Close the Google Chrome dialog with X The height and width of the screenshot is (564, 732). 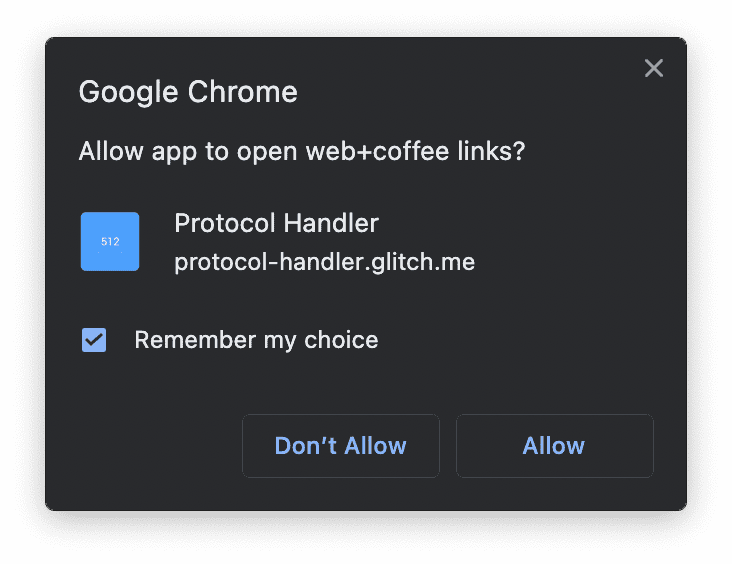(x=654, y=68)
